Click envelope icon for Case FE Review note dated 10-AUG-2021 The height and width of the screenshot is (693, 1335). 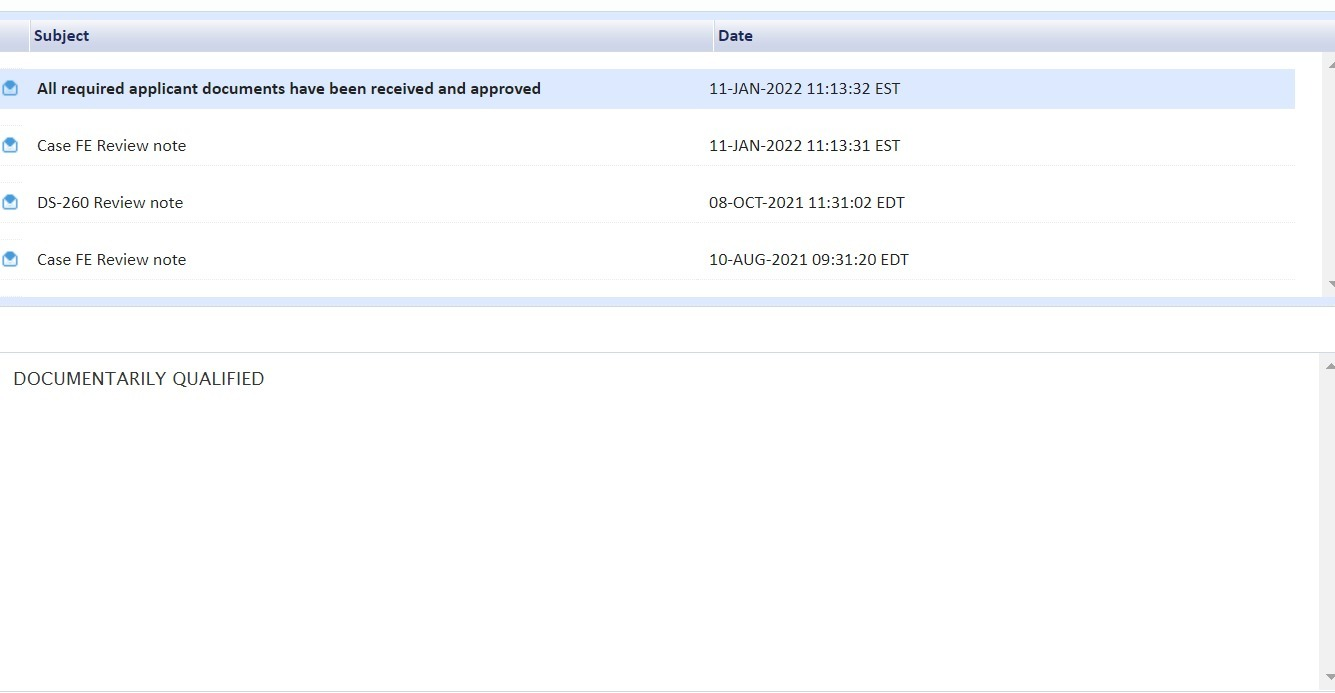pos(10,259)
